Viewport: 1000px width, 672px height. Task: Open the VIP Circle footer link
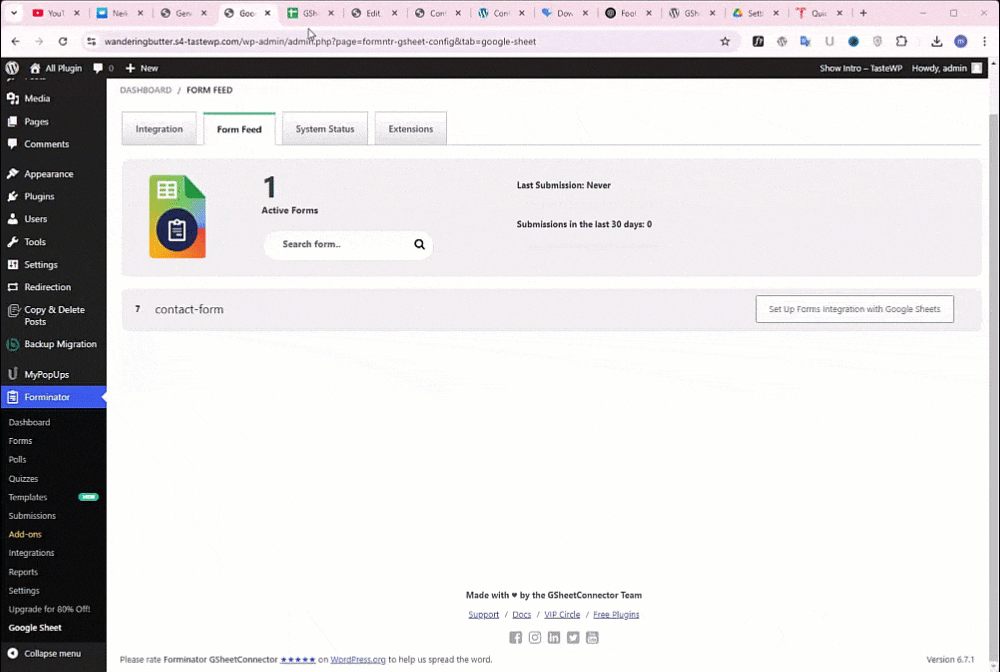tap(562, 615)
